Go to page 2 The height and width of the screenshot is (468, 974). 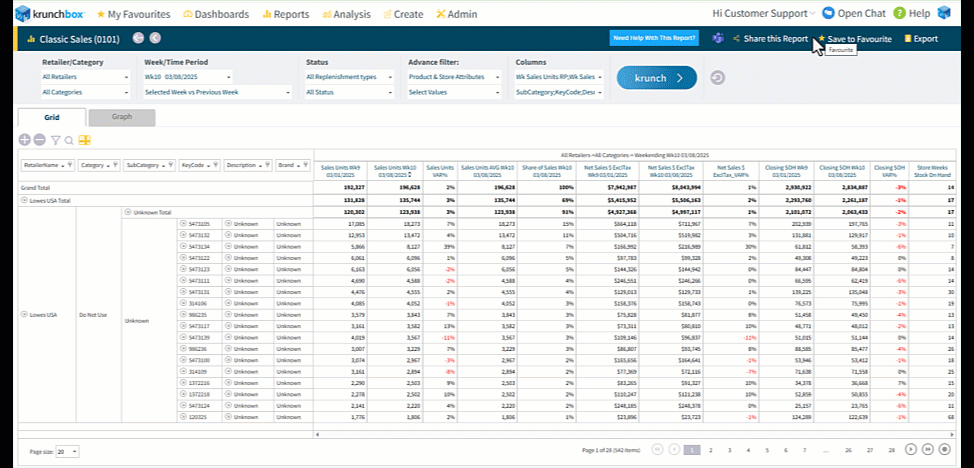711,449
